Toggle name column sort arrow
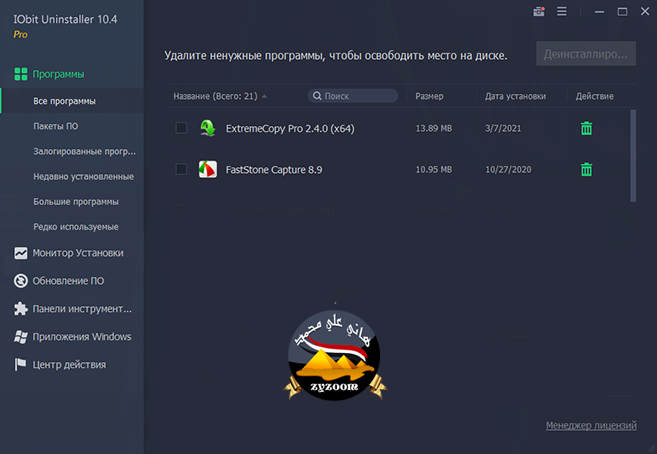 [264, 96]
